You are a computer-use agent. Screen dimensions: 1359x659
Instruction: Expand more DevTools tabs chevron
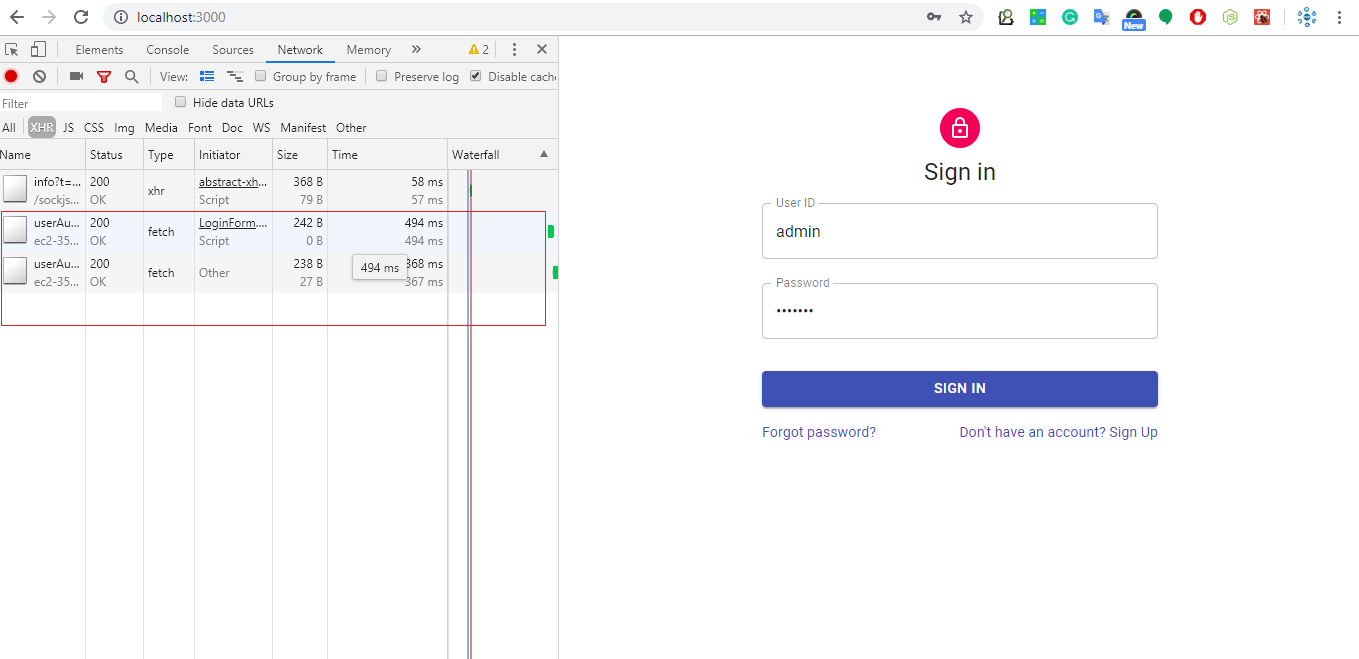416,49
